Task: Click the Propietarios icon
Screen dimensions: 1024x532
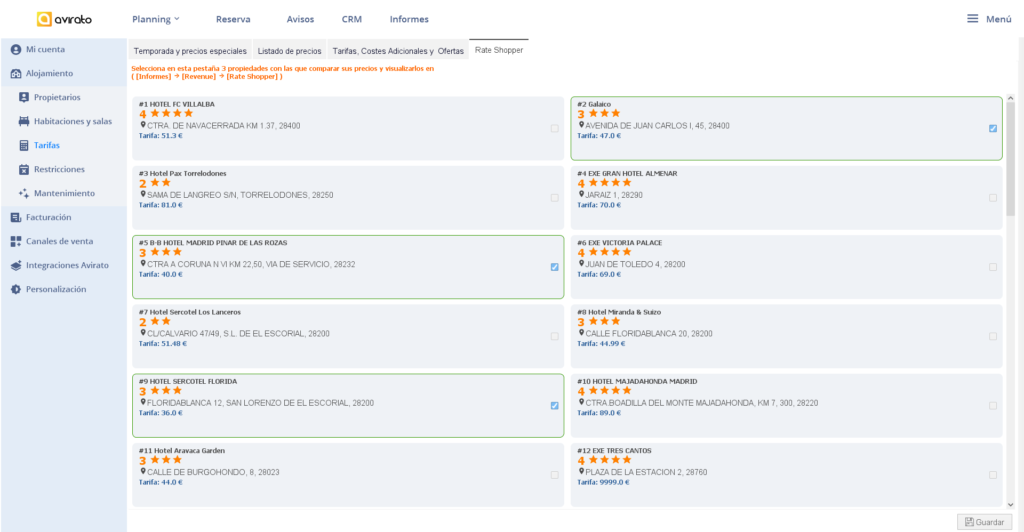Action: coord(24,97)
